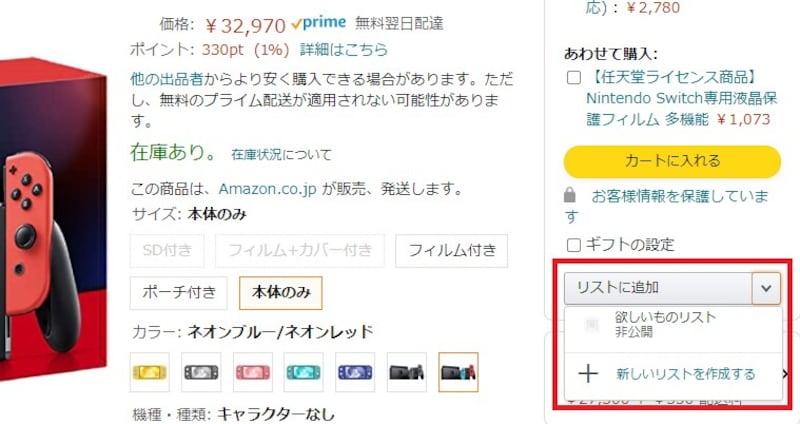Check the Nintendo Switch protective film checkbox

574,78
